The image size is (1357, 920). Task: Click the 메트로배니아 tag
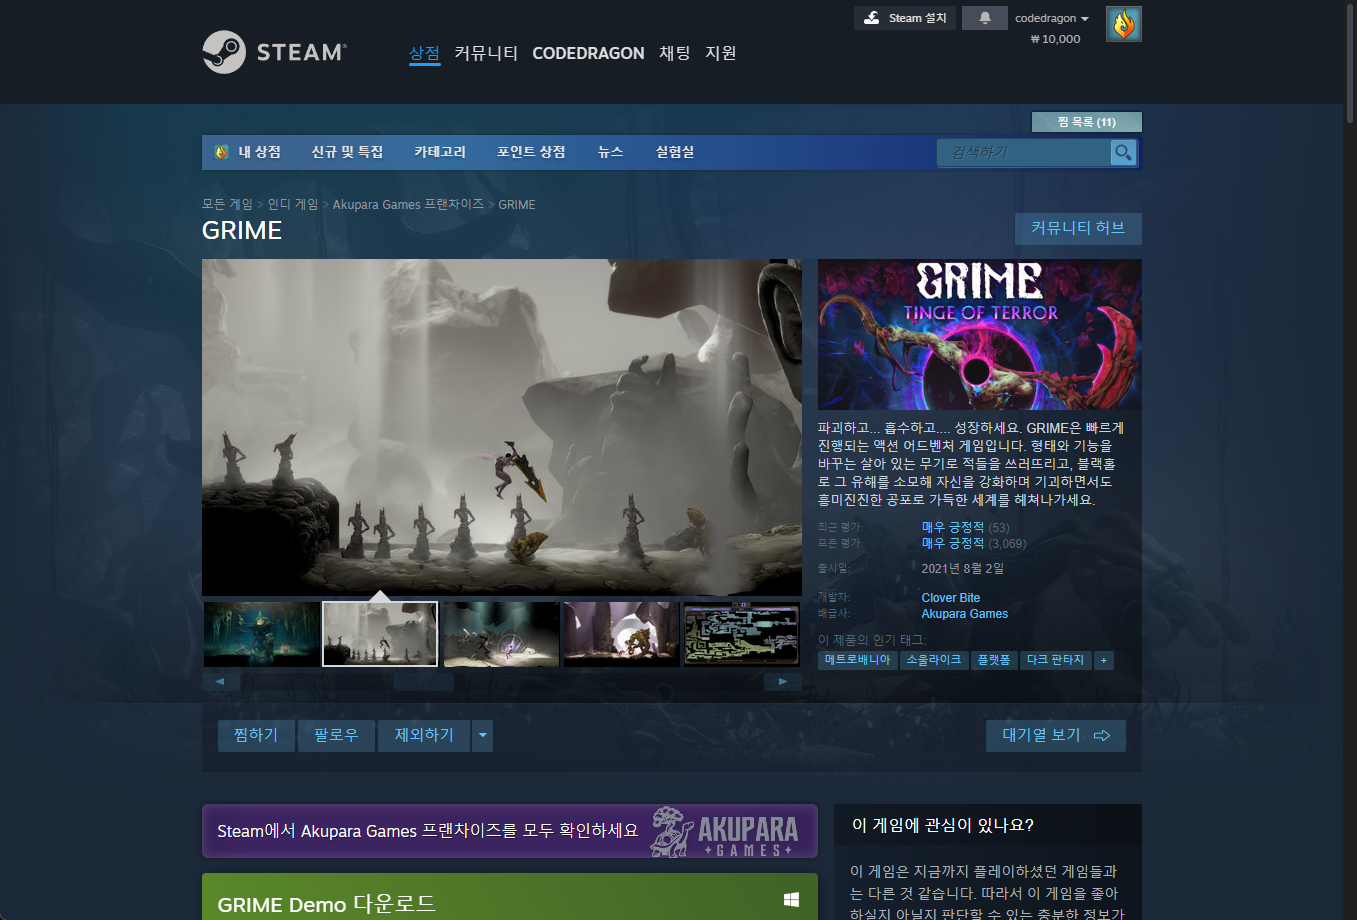click(x=857, y=660)
